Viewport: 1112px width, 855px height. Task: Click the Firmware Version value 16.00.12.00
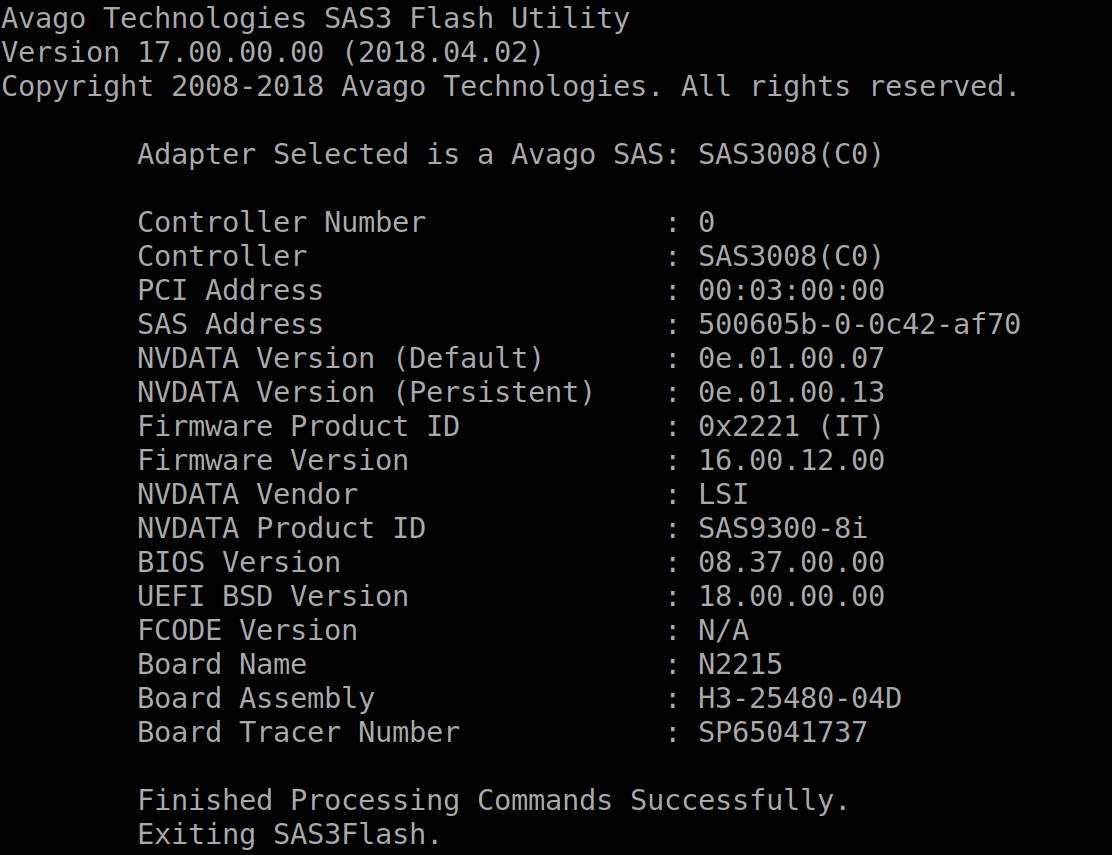pos(791,460)
